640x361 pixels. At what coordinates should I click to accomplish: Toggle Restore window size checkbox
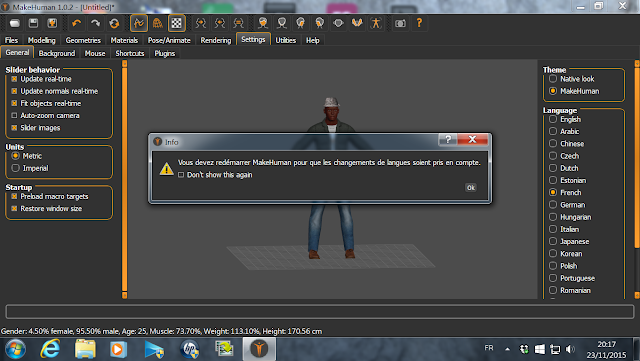coord(14,209)
